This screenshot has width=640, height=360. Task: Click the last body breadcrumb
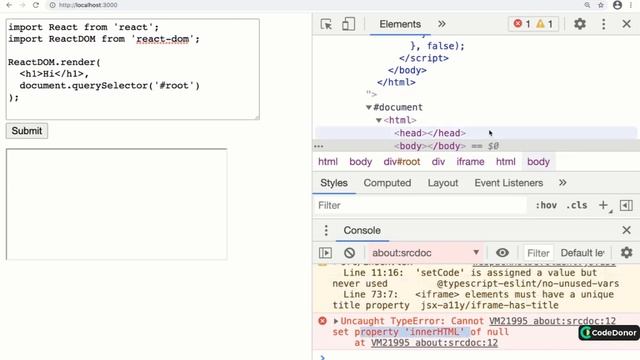pos(538,162)
